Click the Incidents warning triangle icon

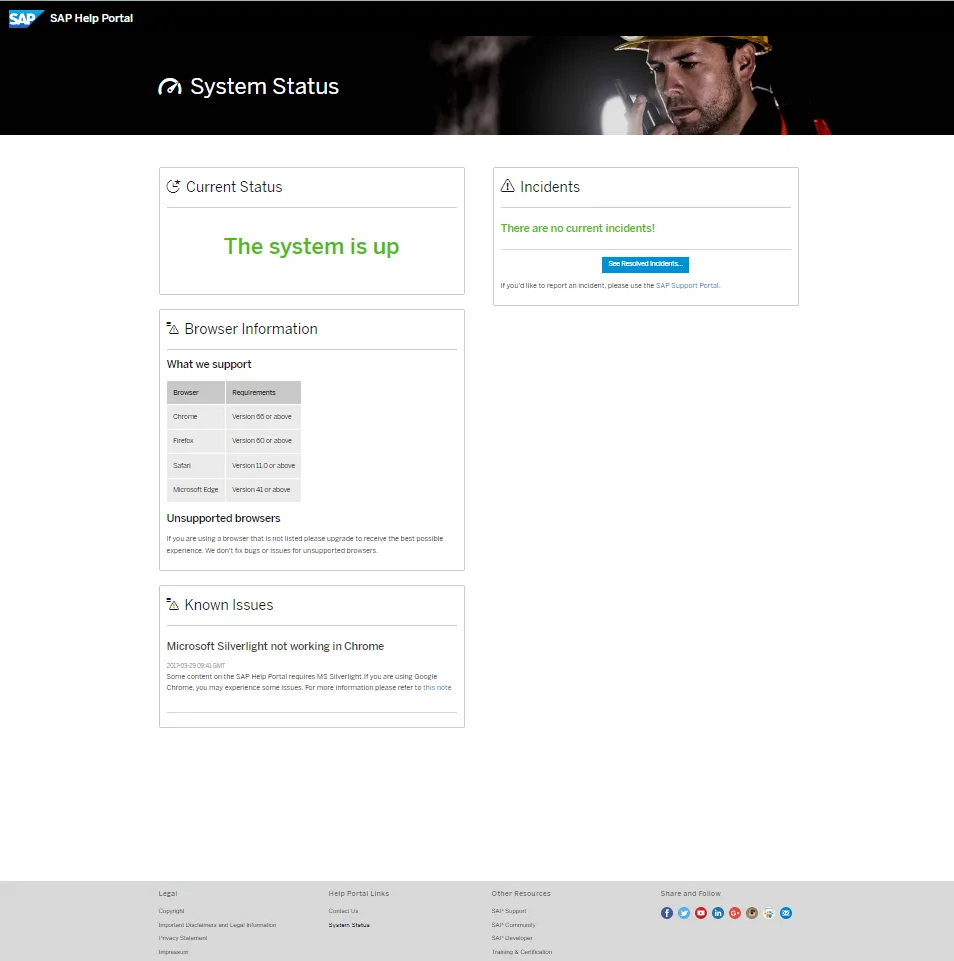(507, 186)
